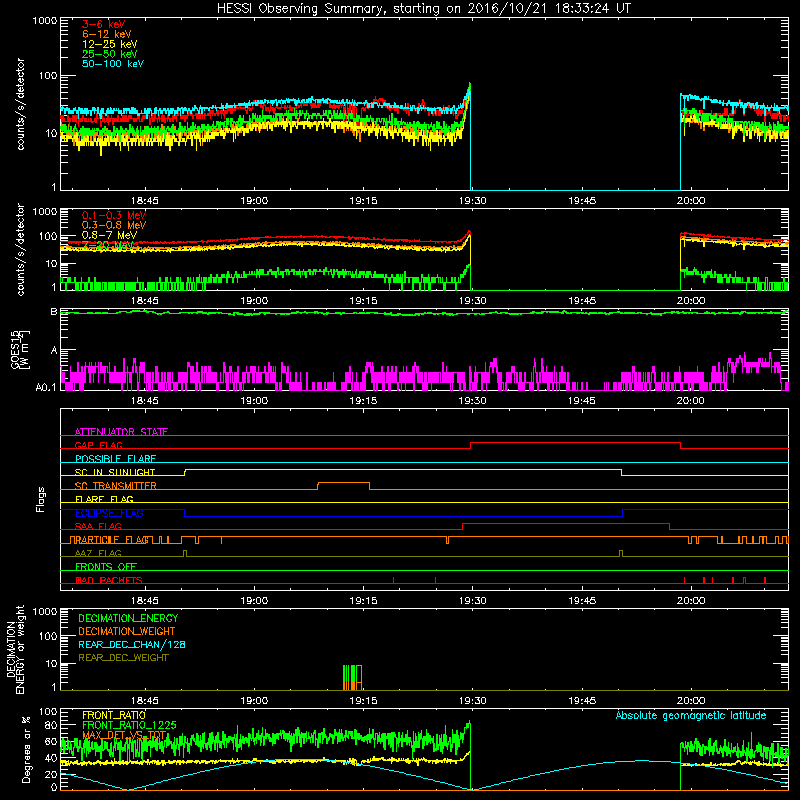Click the SC_IN_SUNLIGHT flag label
This screenshot has width=800, height=800.
(x=115, y=472)
